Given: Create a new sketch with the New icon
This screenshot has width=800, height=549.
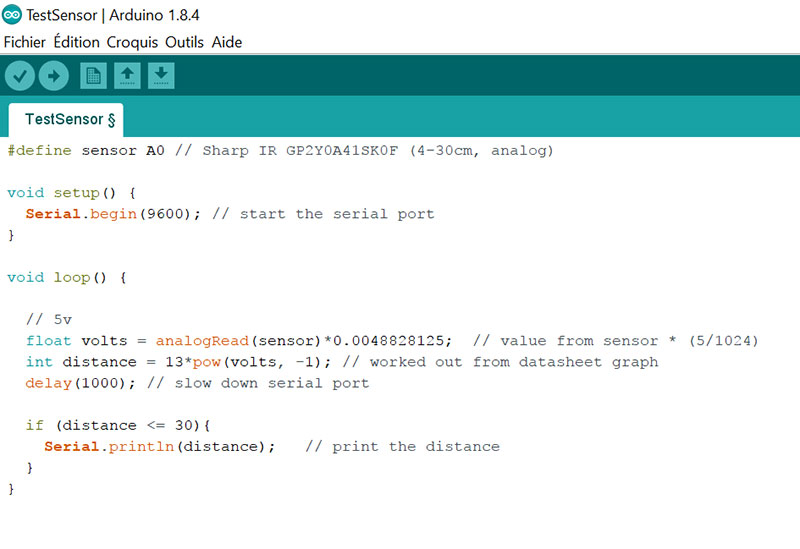Looking at the screenshot, I should (93, 75).
